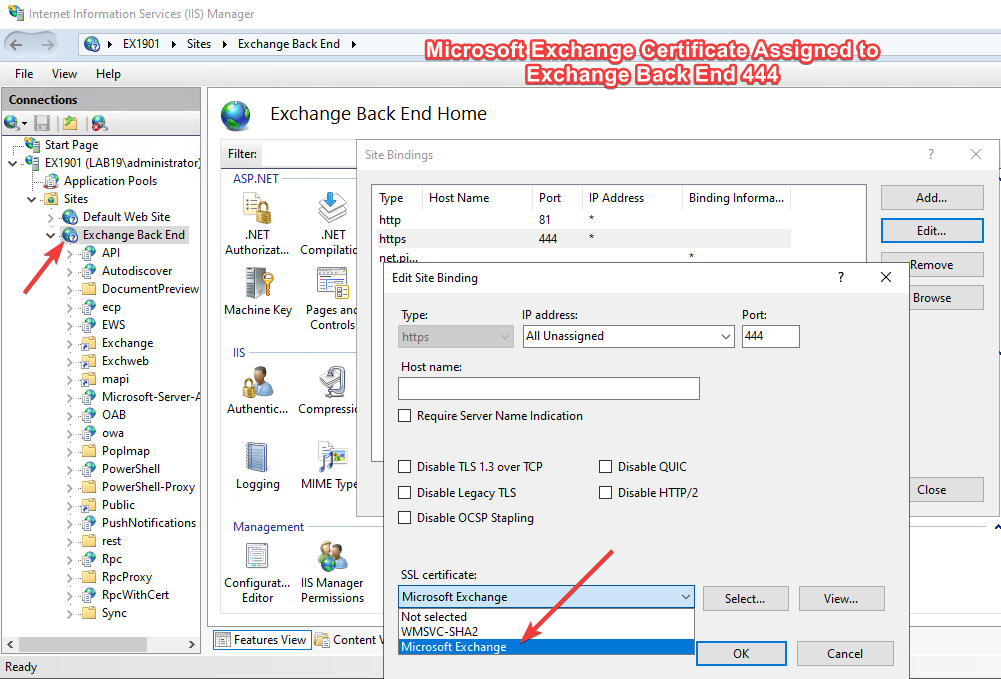
Task: Collapse the EX1901 server node
Action: 13,163
